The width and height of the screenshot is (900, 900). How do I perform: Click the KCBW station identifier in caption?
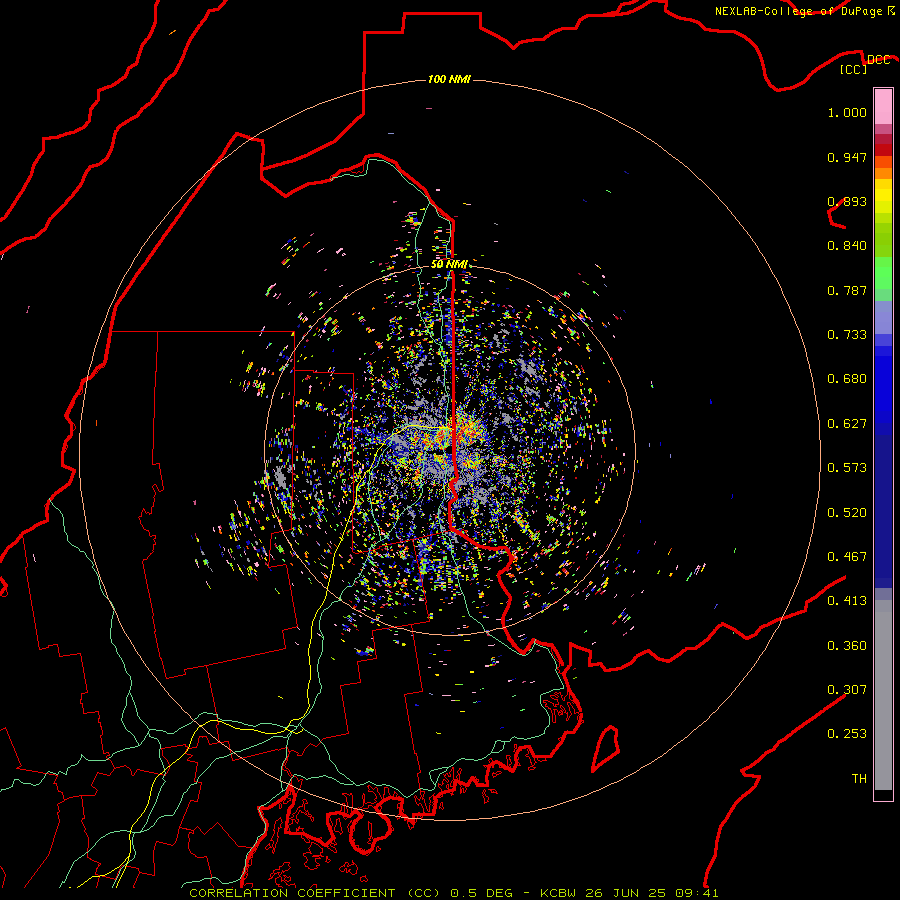[559, 893]
